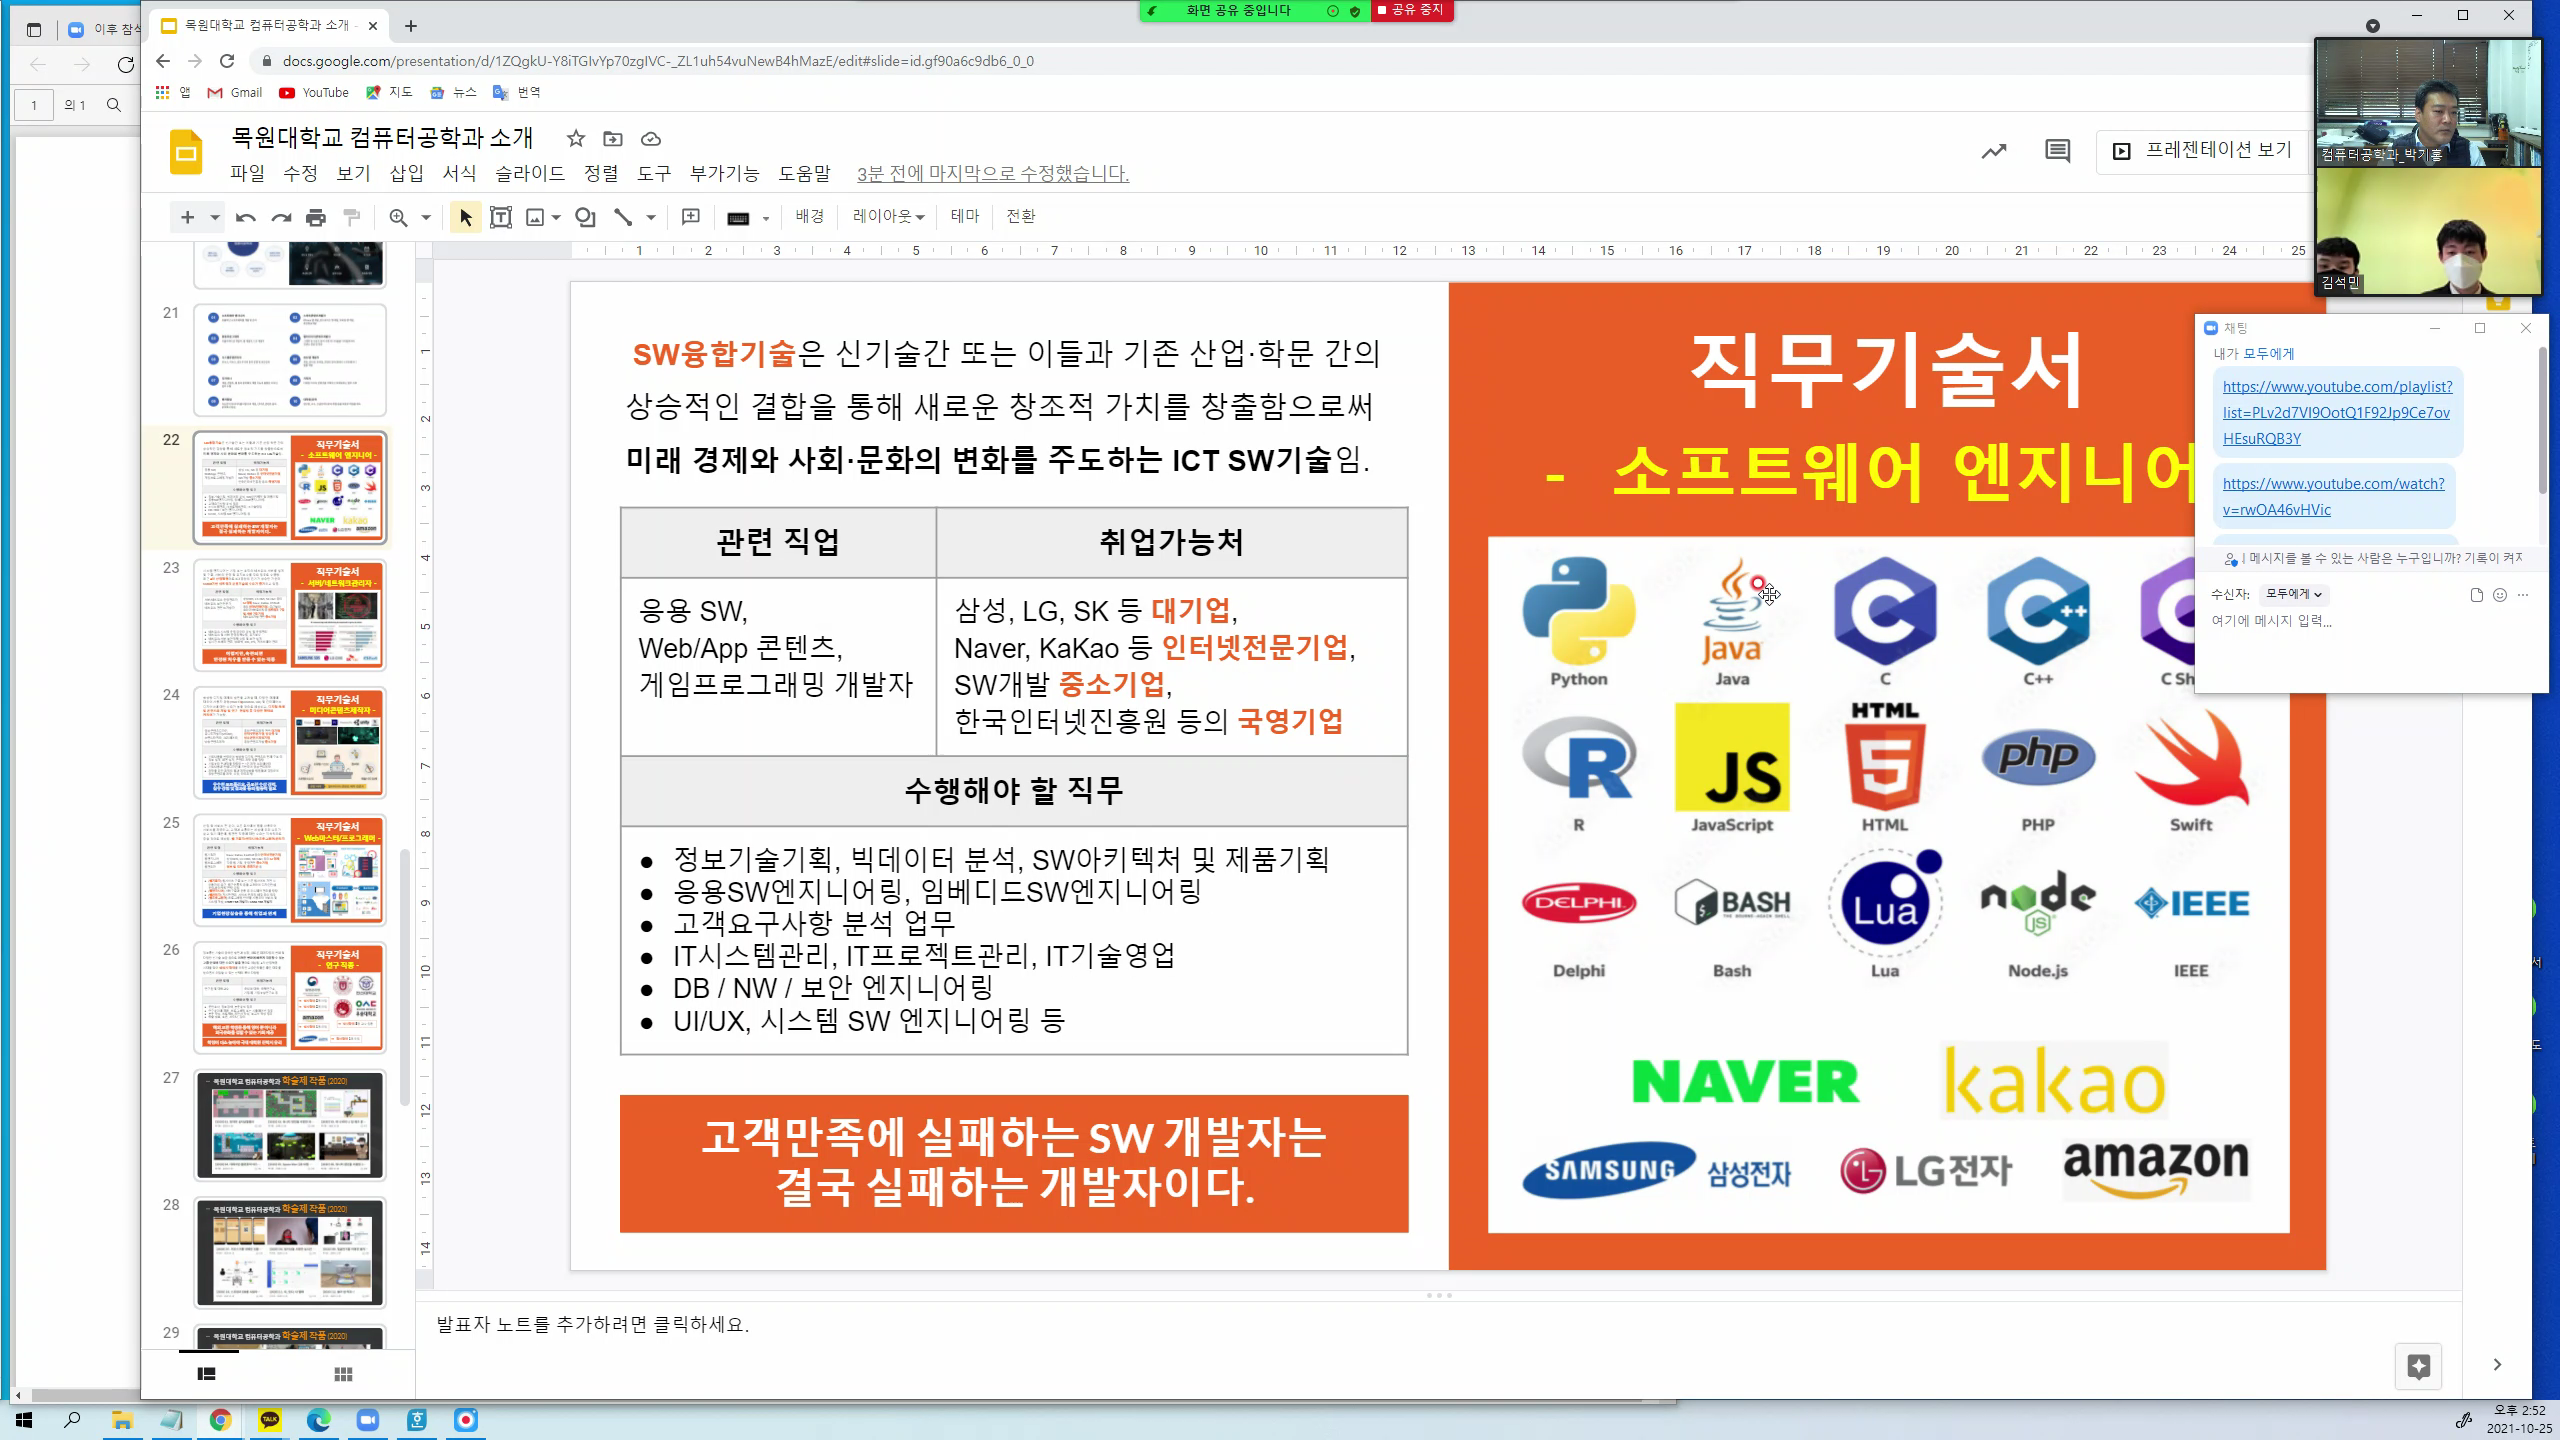Open the 서식 menu
The height and width of the screenshot is (1440, 2560).
459,173
